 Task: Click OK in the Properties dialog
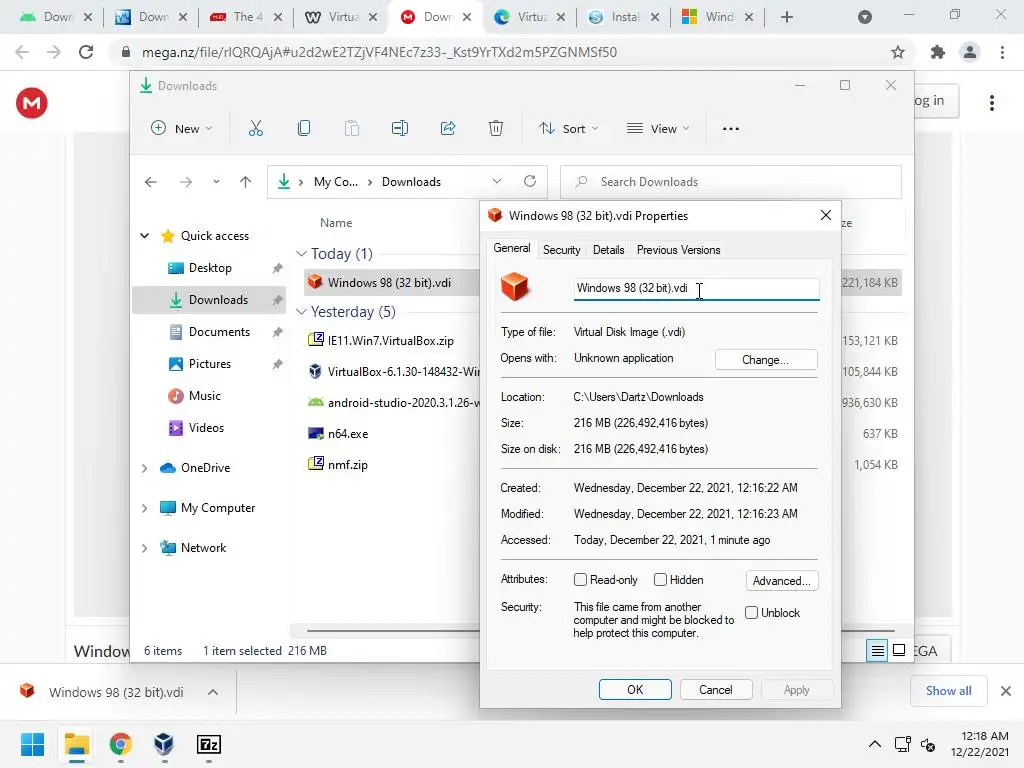[x=635, y=690]
